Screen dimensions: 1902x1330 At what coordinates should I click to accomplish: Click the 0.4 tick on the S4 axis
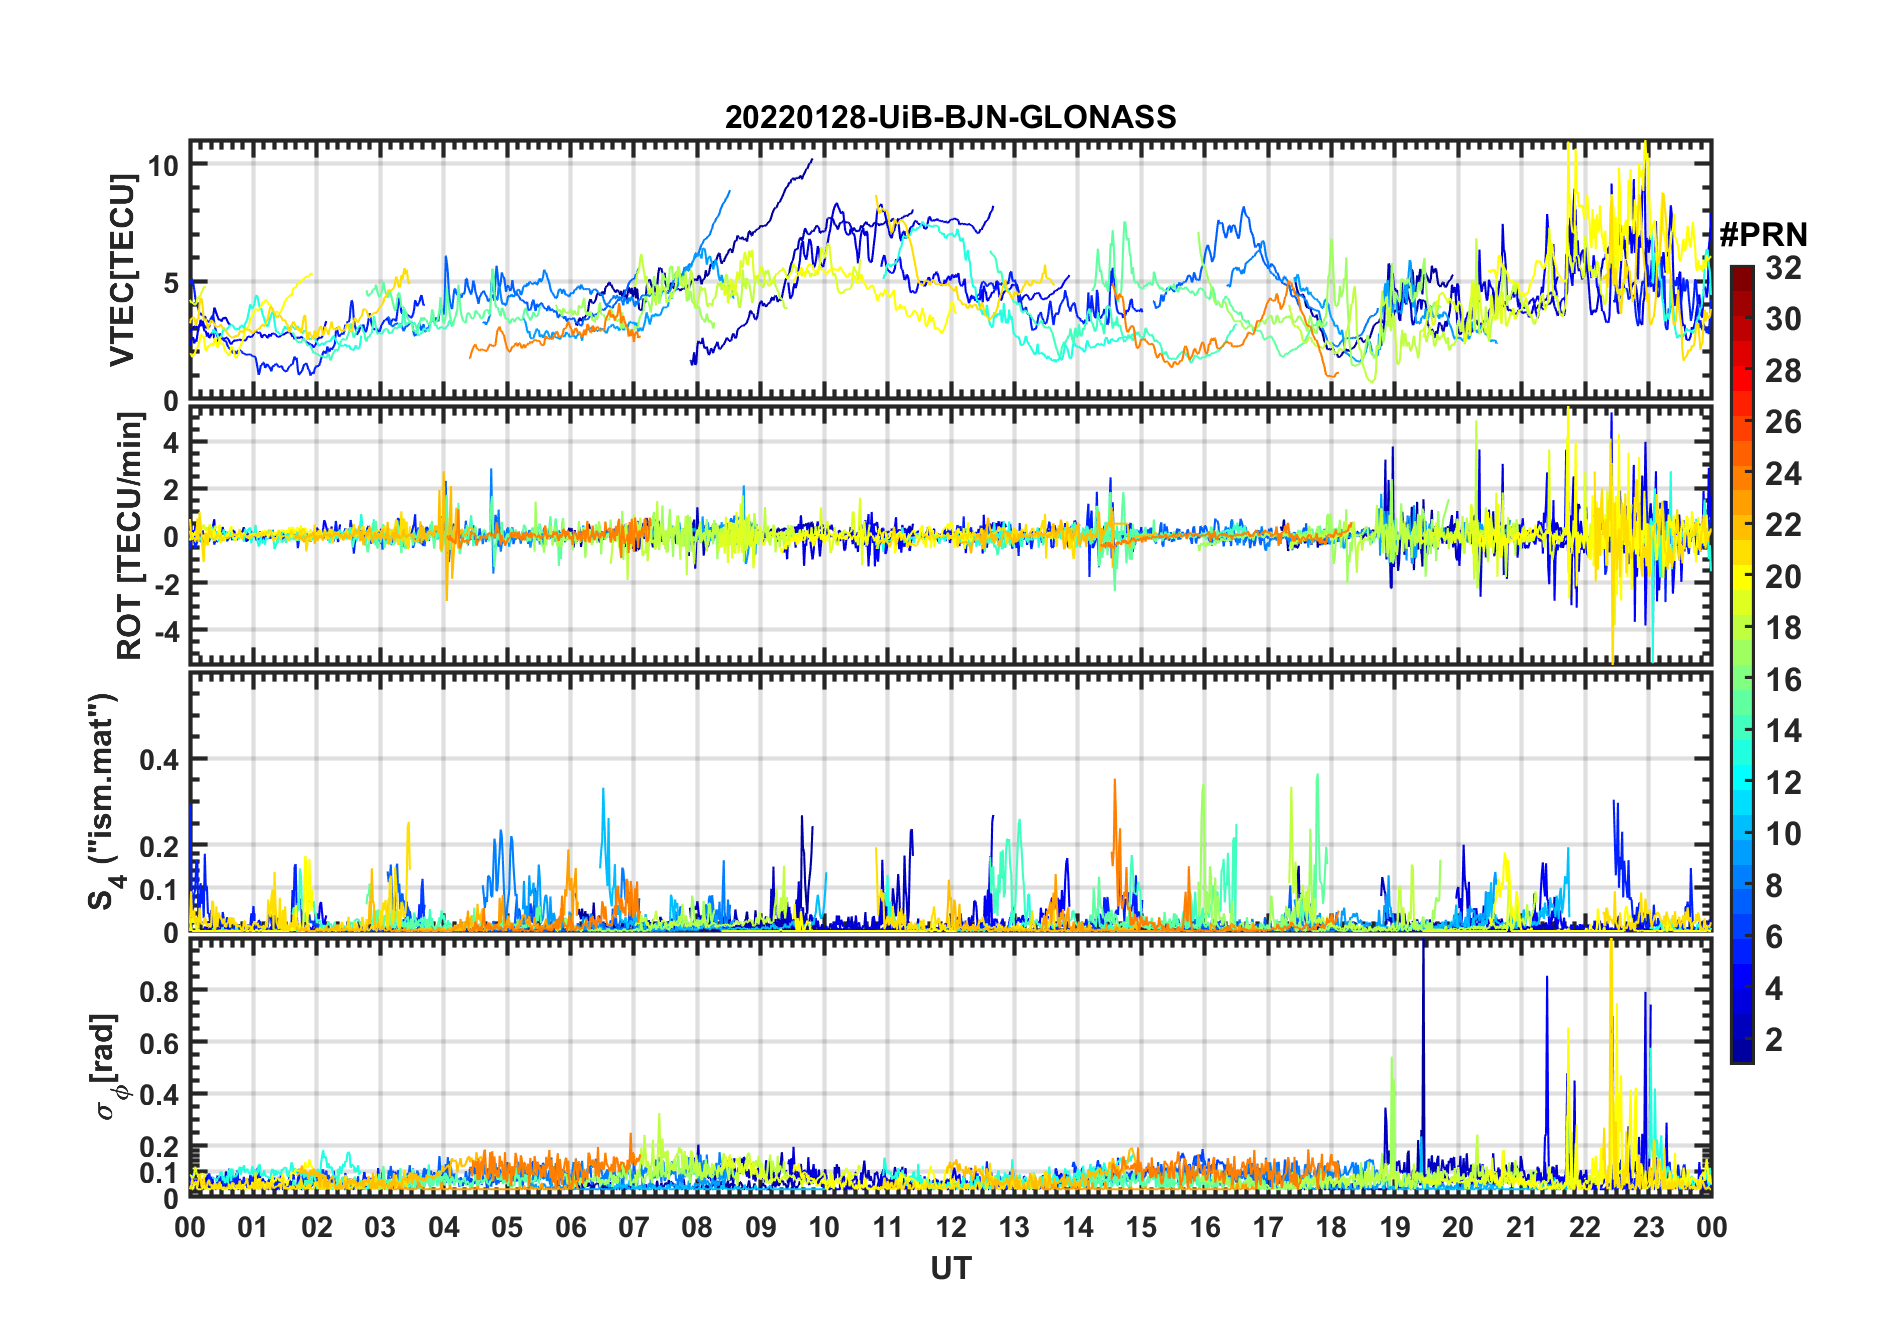pyautogui.click(x=160, y=759)
